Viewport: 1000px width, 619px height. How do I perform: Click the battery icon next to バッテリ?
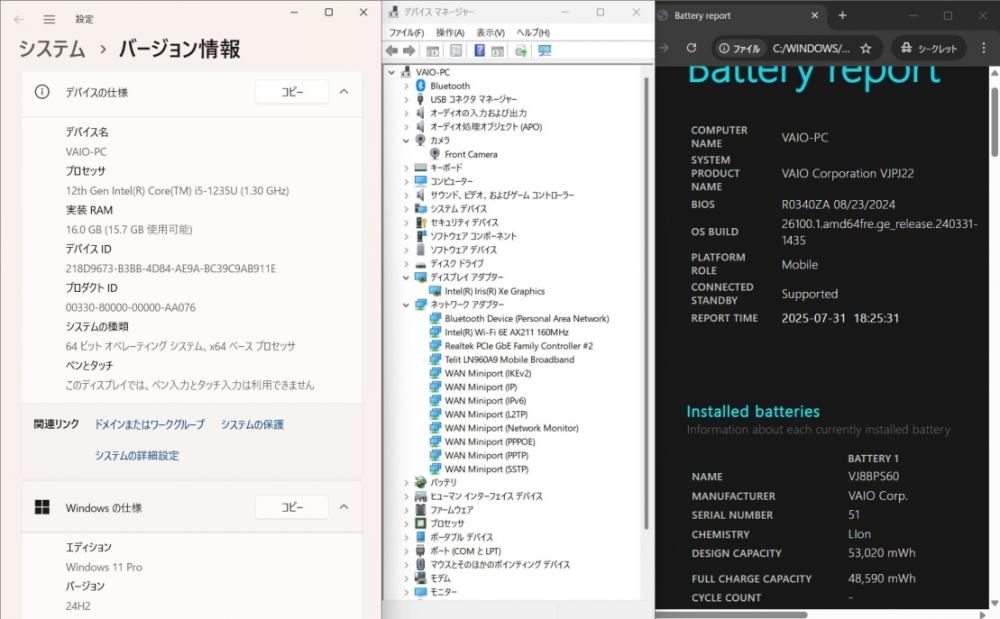tap(420, 482)
